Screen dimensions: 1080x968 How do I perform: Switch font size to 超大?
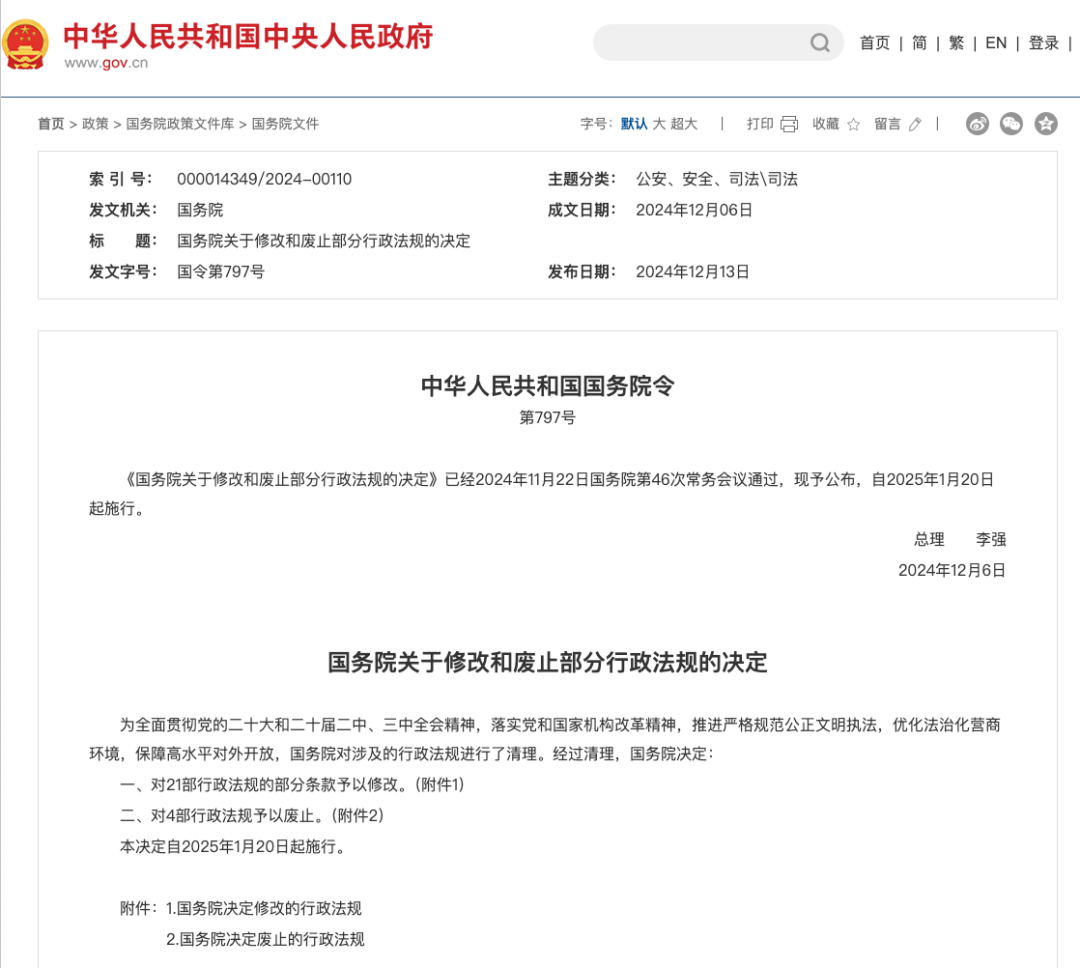(684, 124)
